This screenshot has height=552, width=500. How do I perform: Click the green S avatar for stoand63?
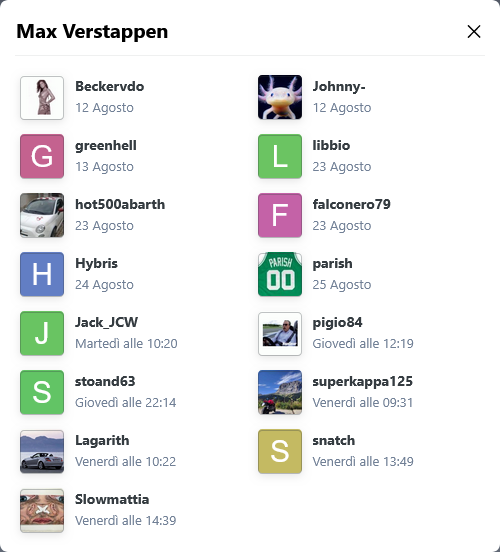click(42, 392)
